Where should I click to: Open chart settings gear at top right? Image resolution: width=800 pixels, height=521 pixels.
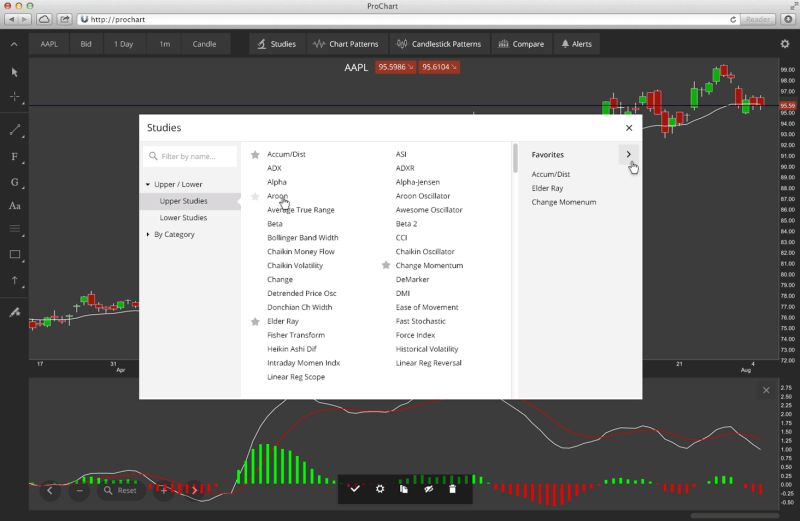pos(785,44)
